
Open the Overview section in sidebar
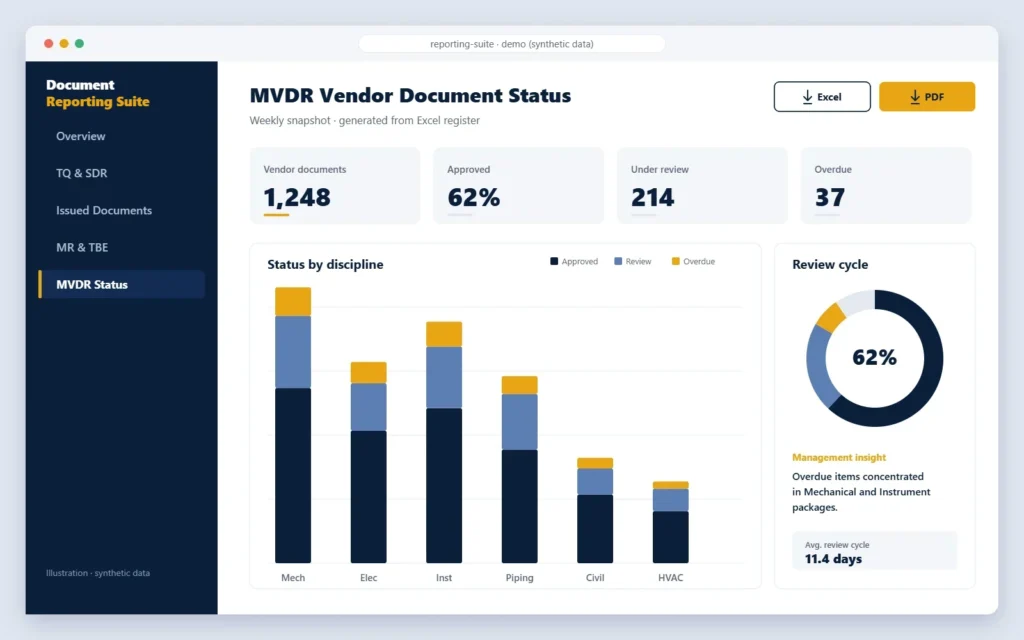(x=80, y=136)
